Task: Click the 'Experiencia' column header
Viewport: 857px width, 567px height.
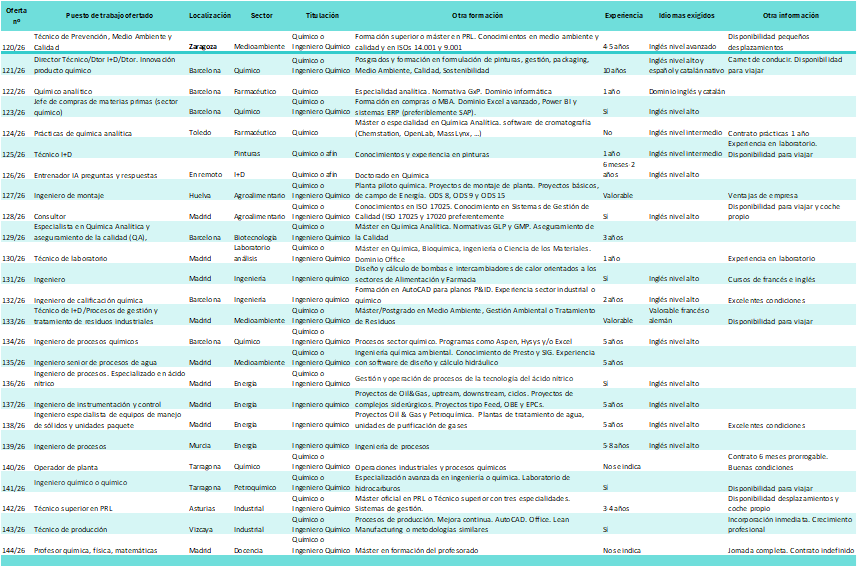Action: [x=624, y=16]
